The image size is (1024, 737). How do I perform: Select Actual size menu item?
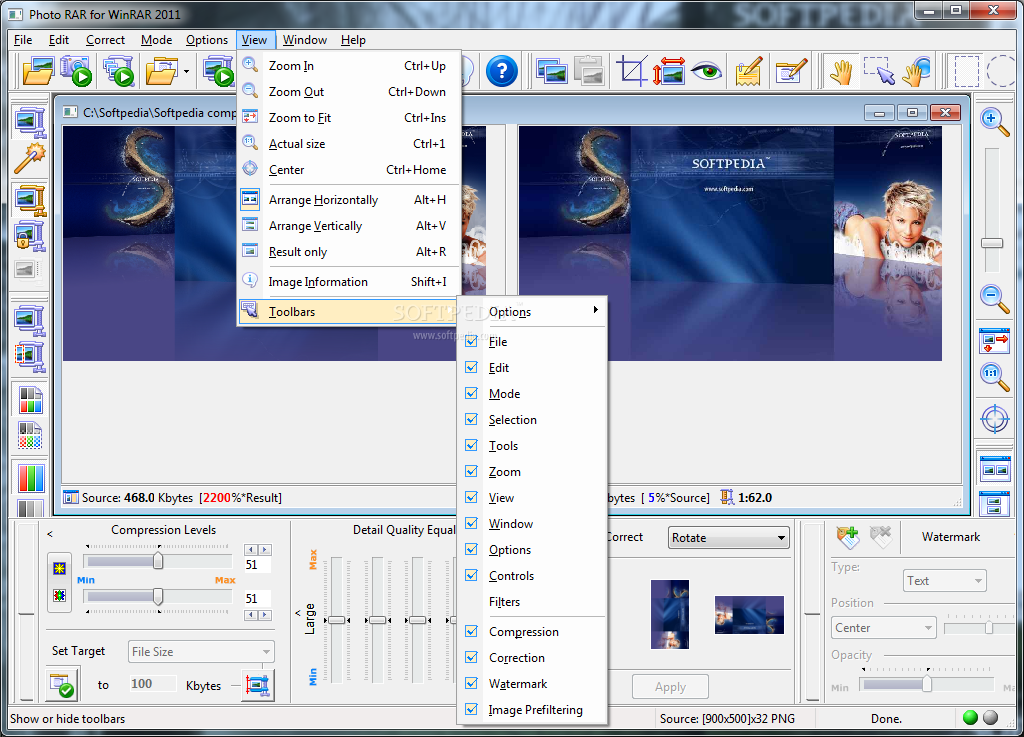tap(349, 144)
